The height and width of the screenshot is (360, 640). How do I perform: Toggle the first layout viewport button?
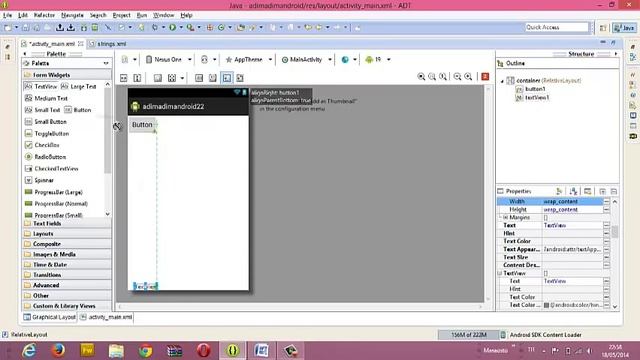pyautogui.click(x=124, y=78)
